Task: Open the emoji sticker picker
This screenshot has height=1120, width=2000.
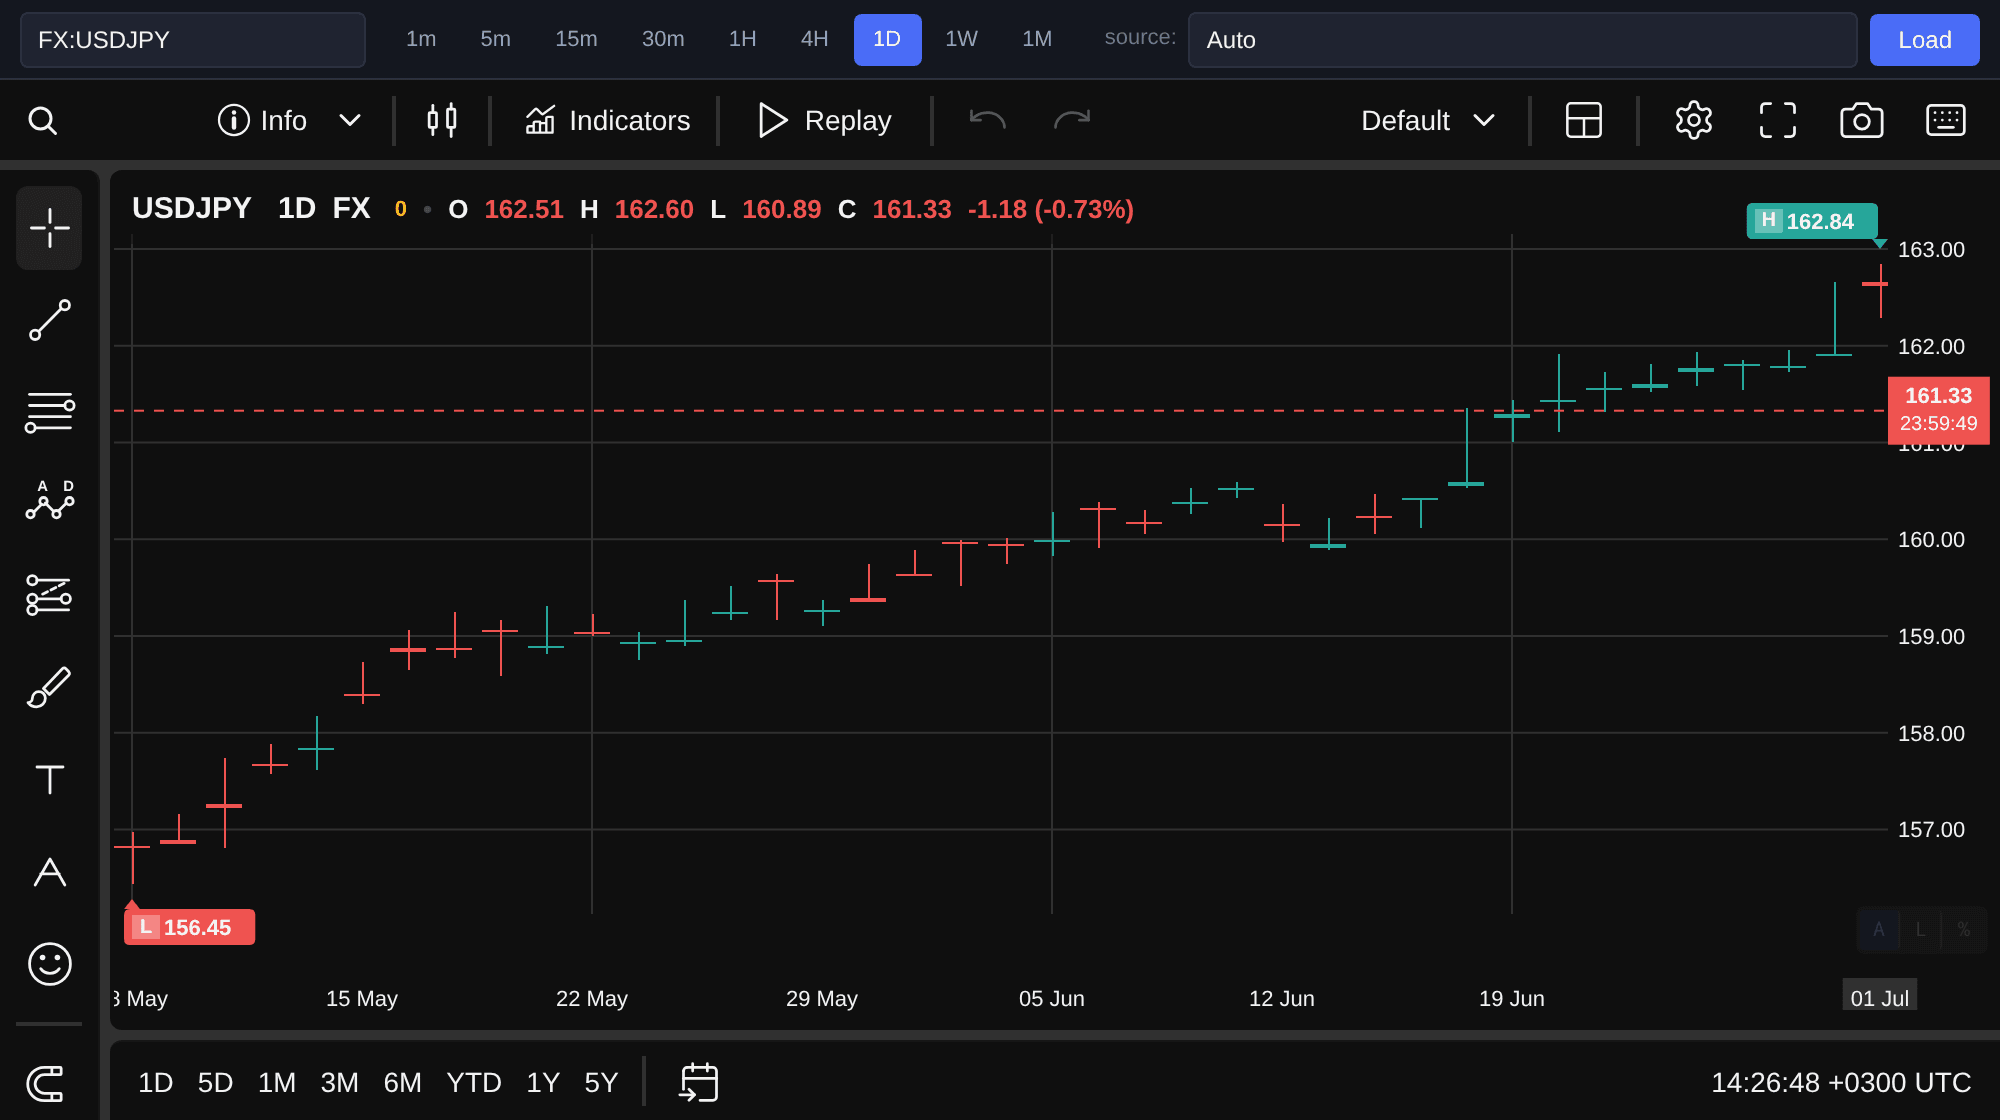Action: click(x=49, y=964)
